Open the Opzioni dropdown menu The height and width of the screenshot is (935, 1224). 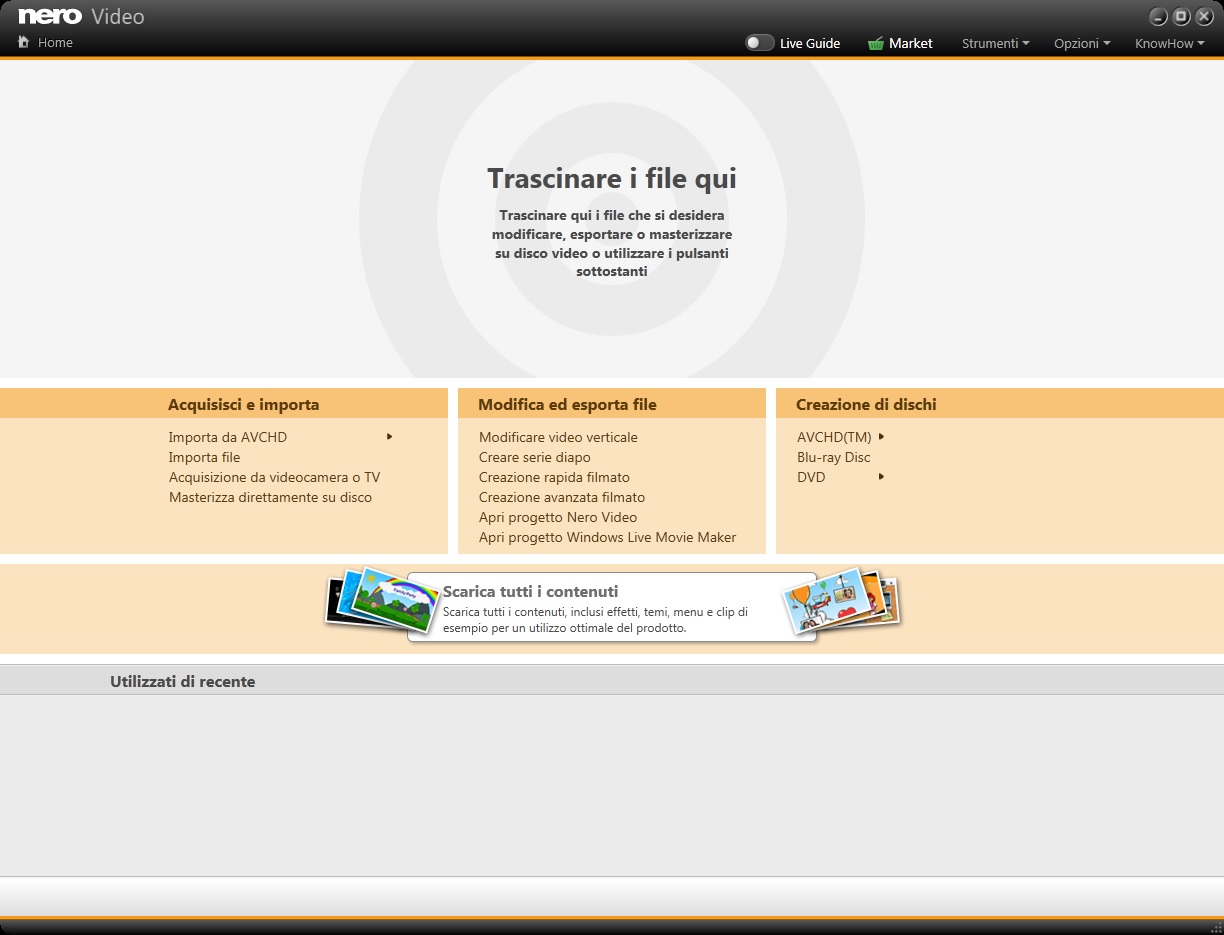point(1082,43)
